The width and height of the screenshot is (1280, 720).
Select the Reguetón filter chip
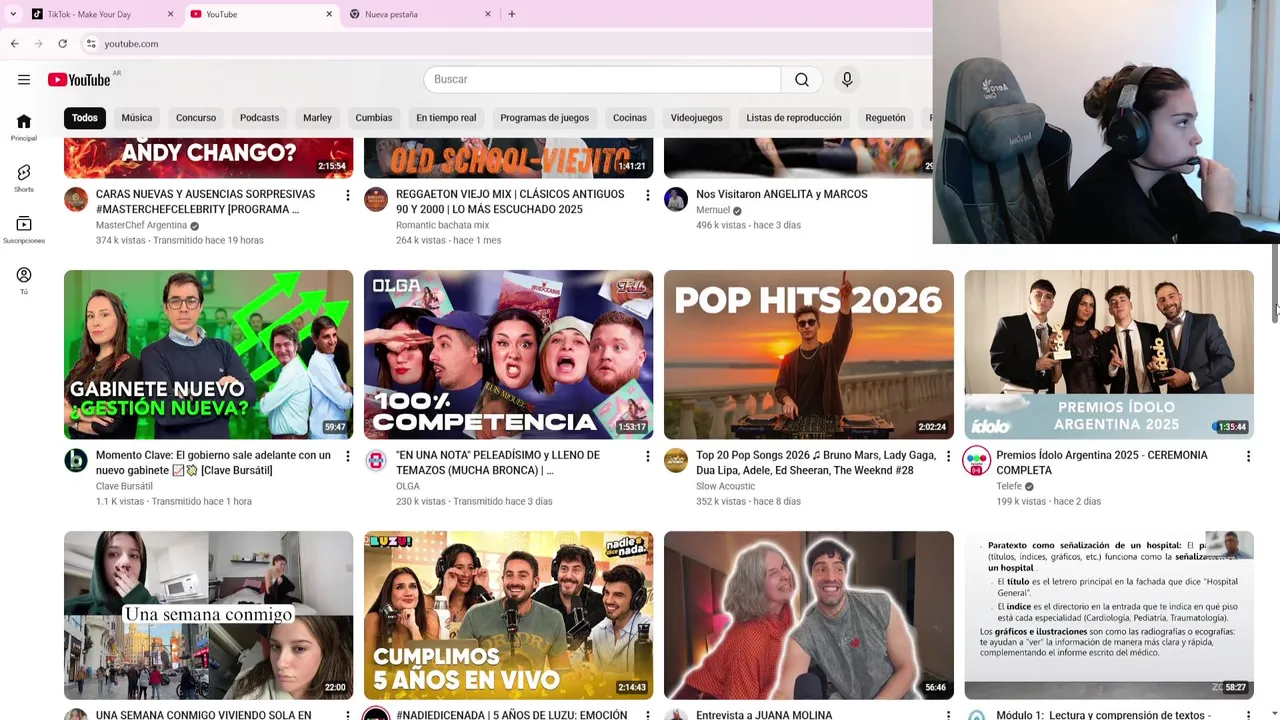click(x=885, y=118)
